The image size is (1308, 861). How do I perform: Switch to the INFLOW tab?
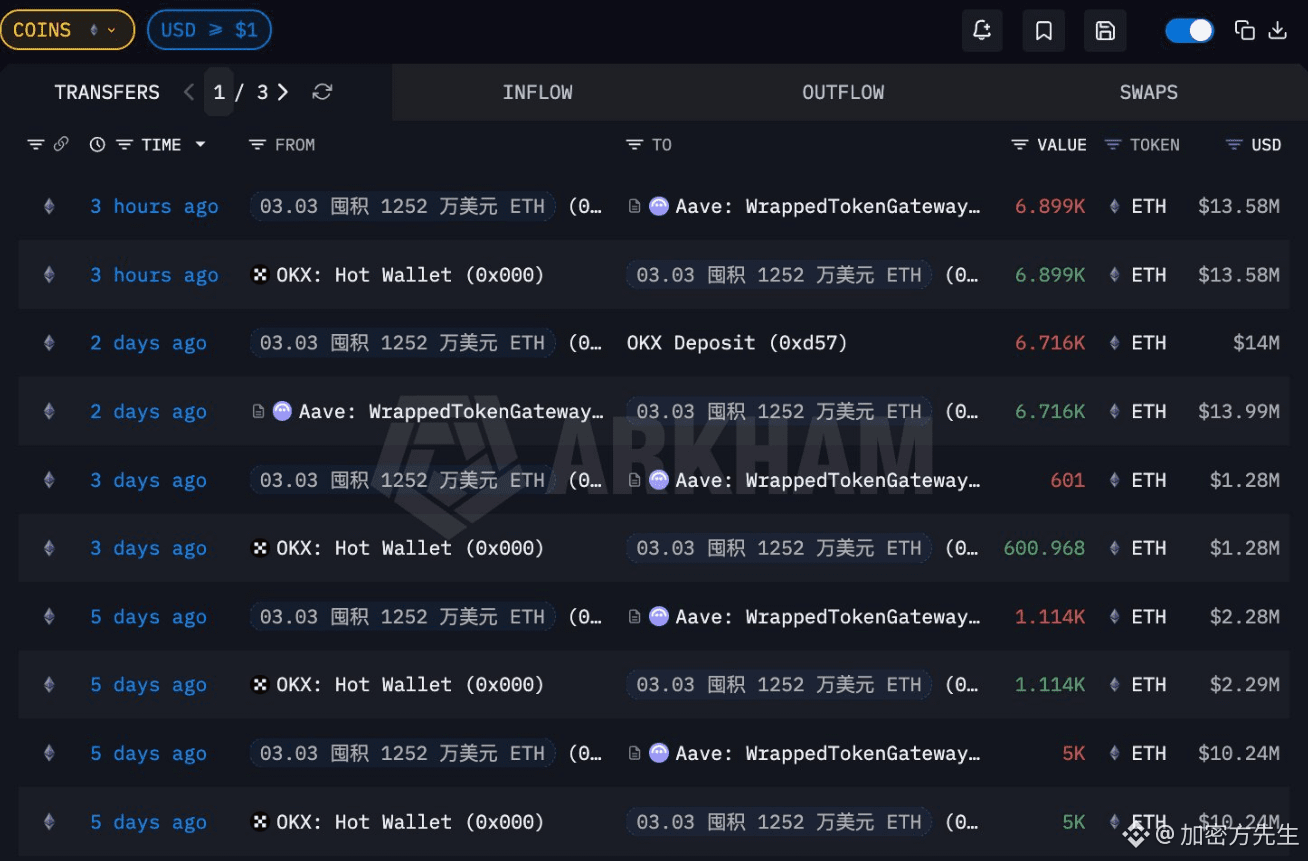tap(538, 92)
